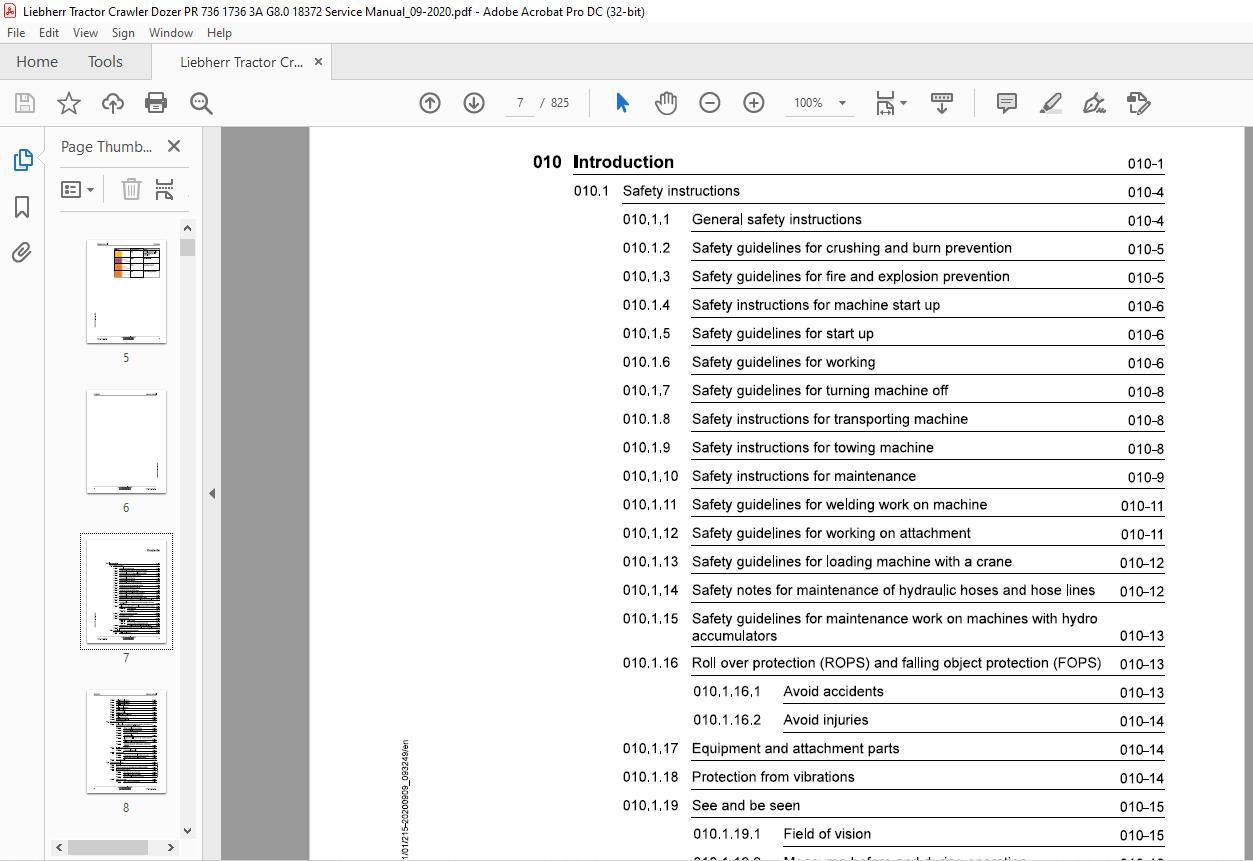Activate the selection arrow tool
The height and width of the screenshot is (861, 1253).
[622, 103]
